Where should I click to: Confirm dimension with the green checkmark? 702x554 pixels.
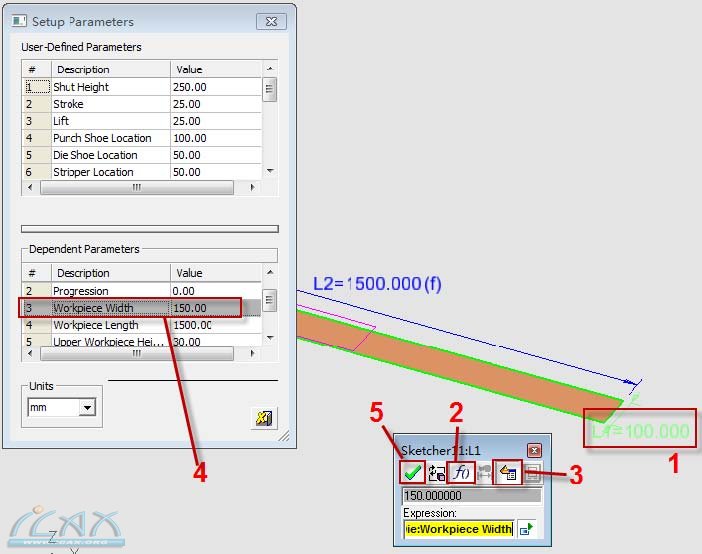coord(412,472)
